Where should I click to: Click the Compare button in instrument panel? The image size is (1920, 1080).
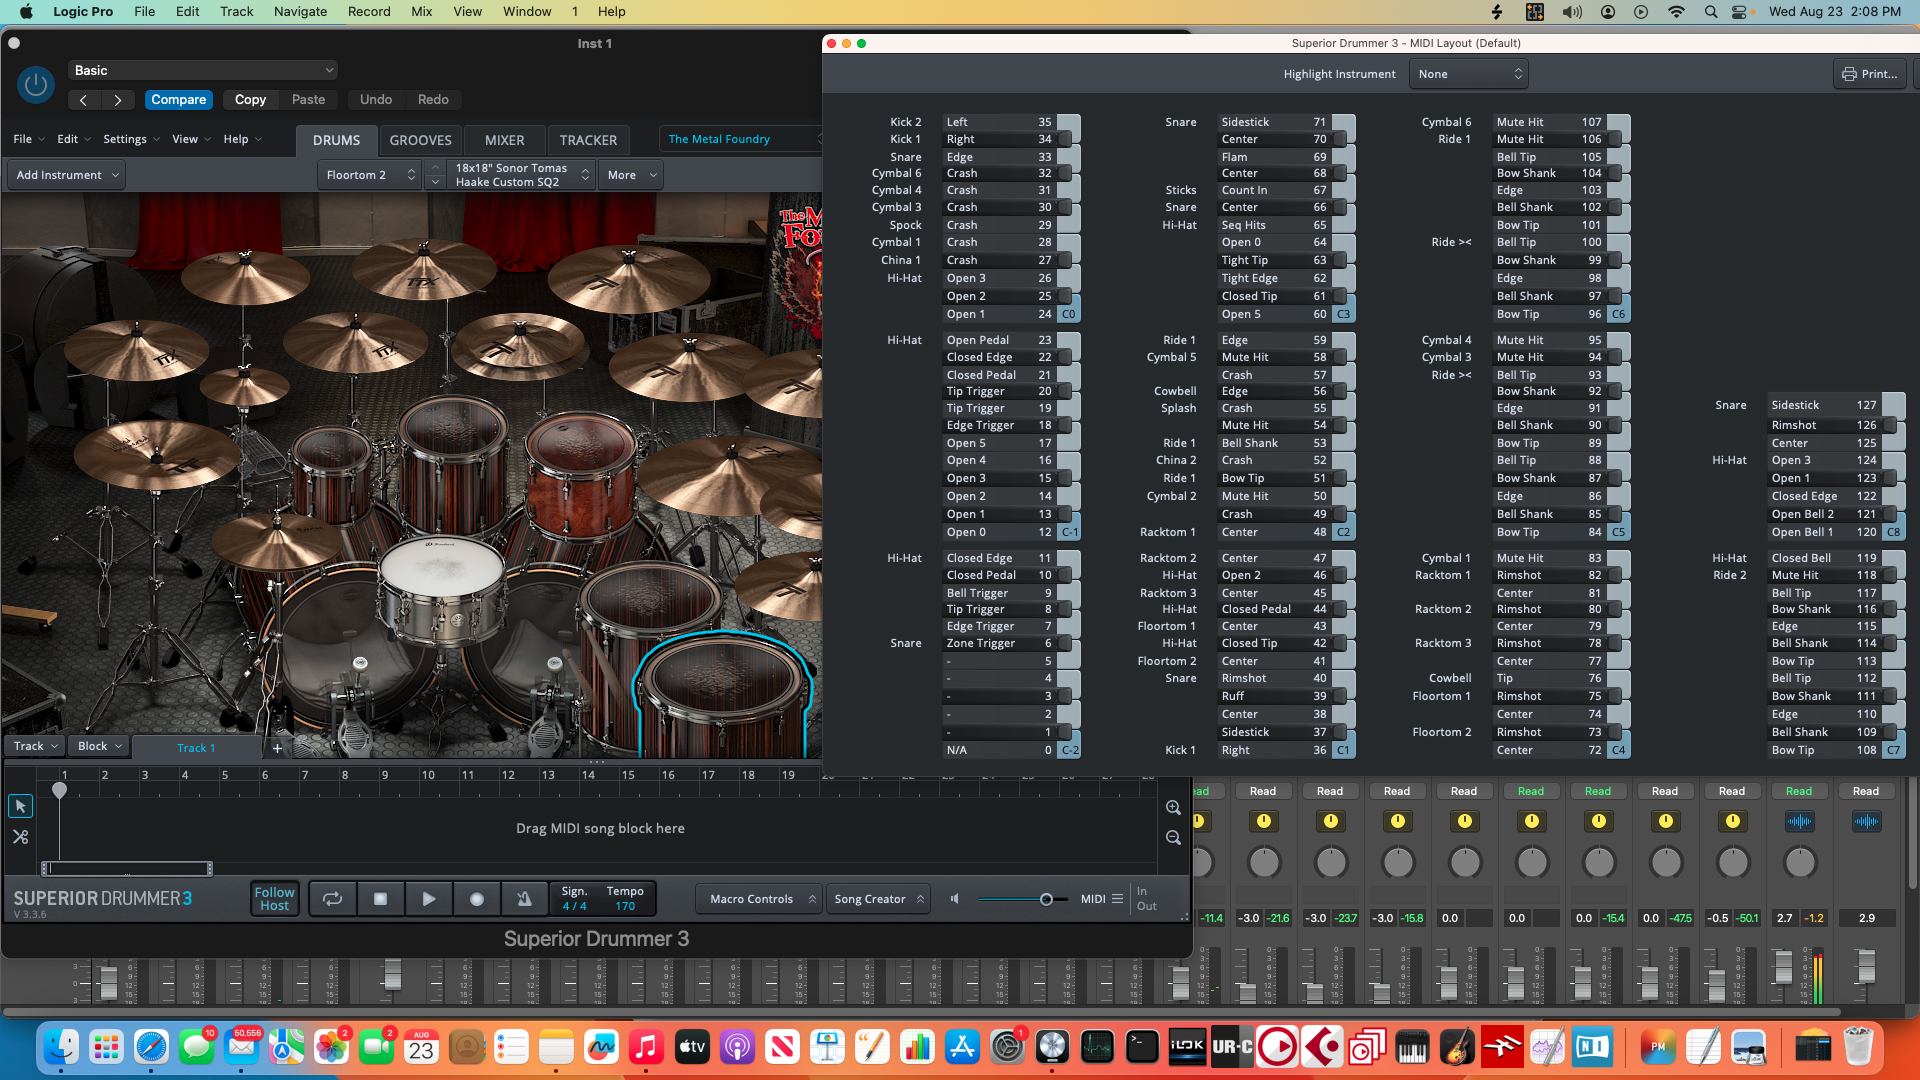tap(178, 99)
